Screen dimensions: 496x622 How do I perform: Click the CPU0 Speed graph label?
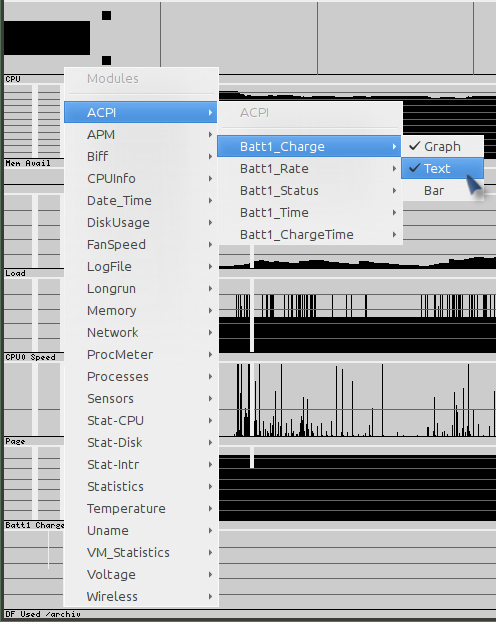coord(31,357)
